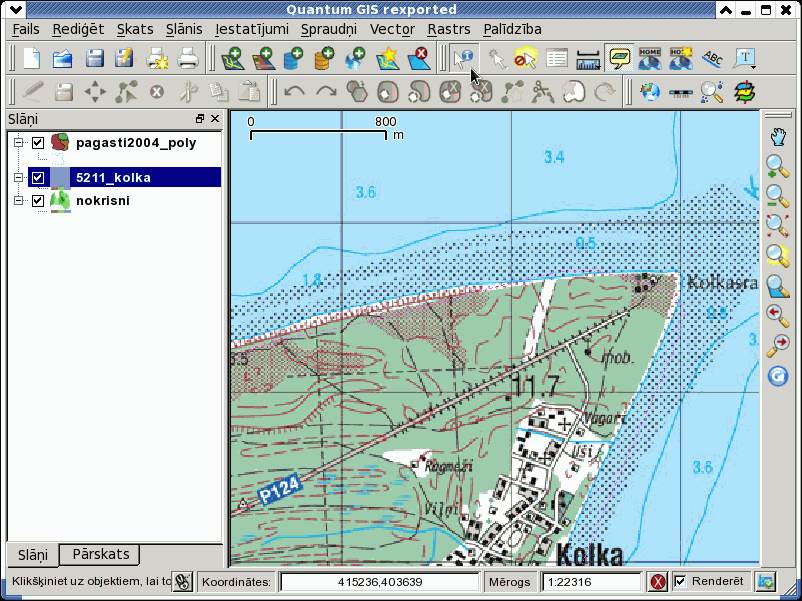Open the Skats menu
The image size is (802, 601).
coord(135,29)
